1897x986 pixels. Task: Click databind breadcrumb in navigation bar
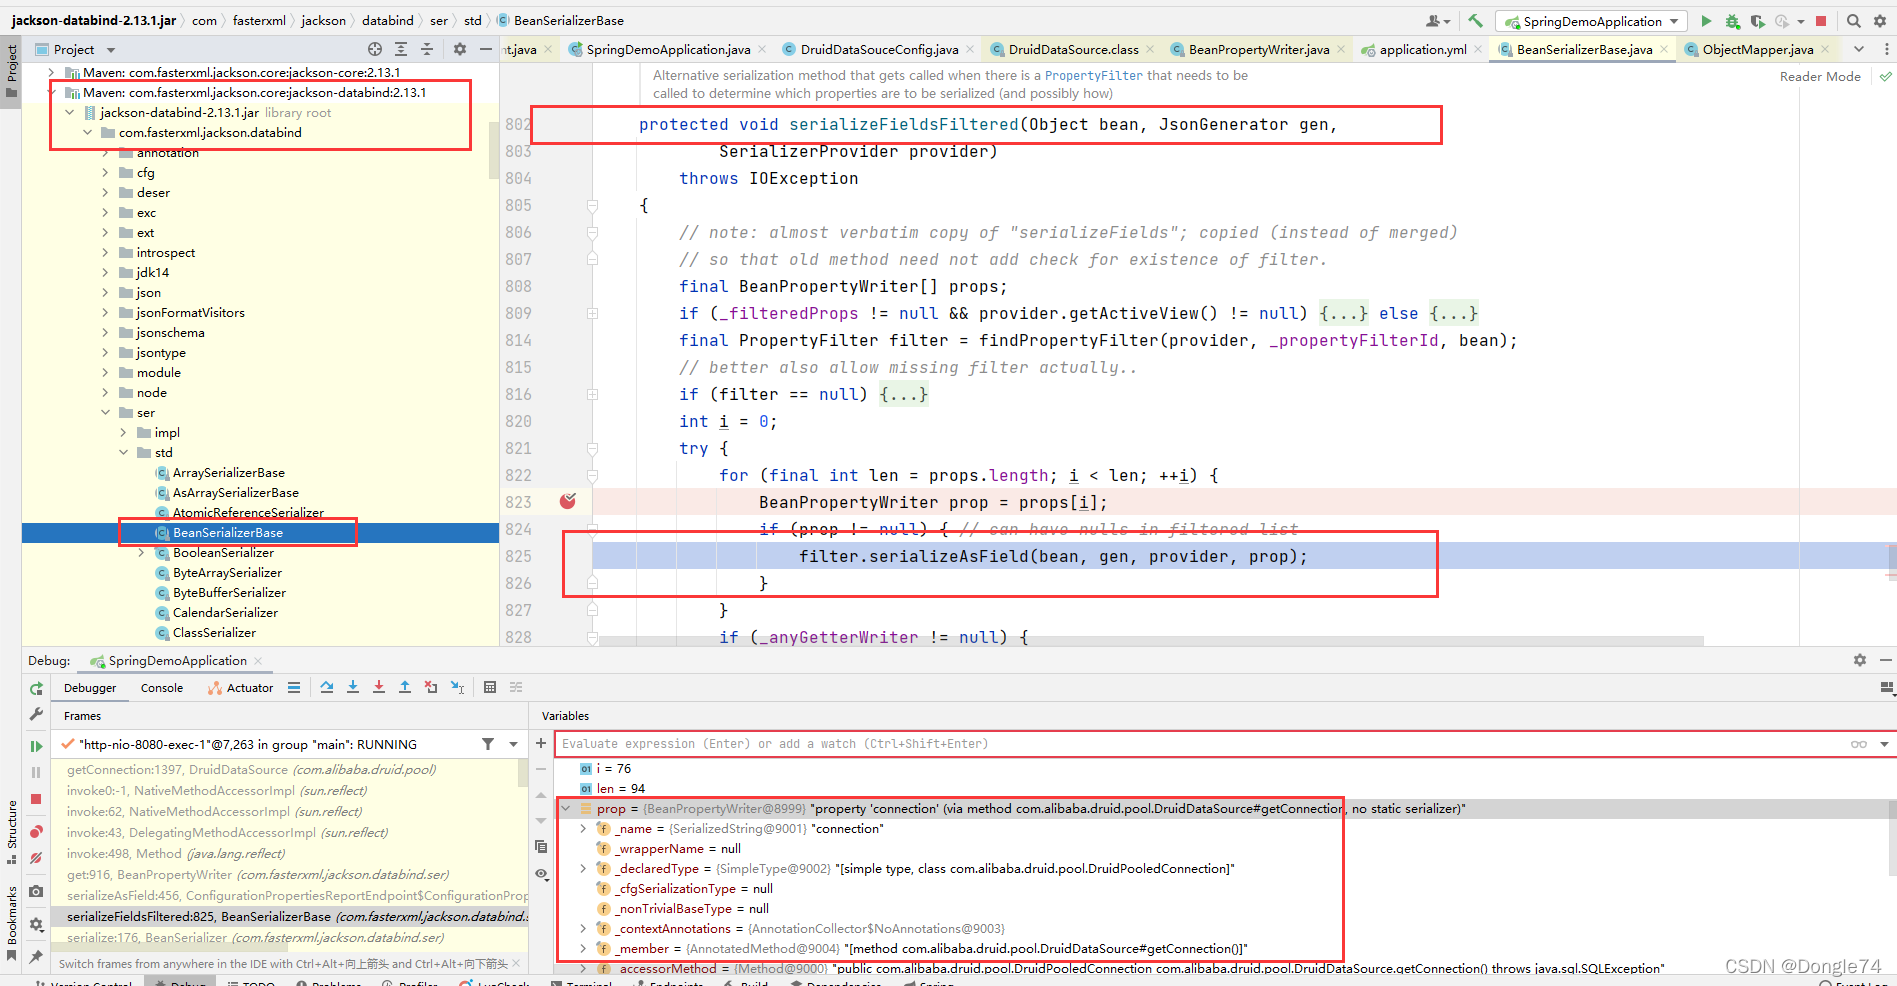pyautogui.click(x=388, y=20)
